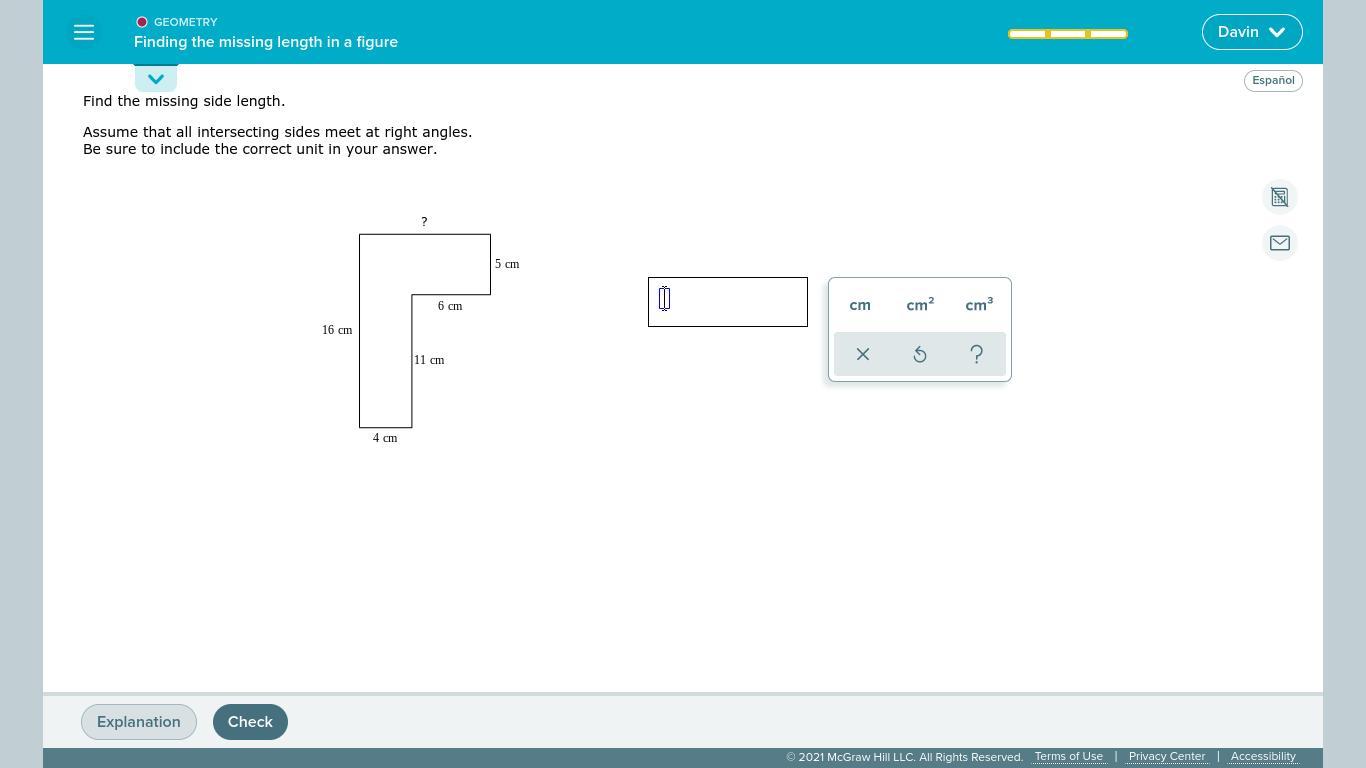
Task: Open Terms of Use link
Action: click(x=1069, y=756)
